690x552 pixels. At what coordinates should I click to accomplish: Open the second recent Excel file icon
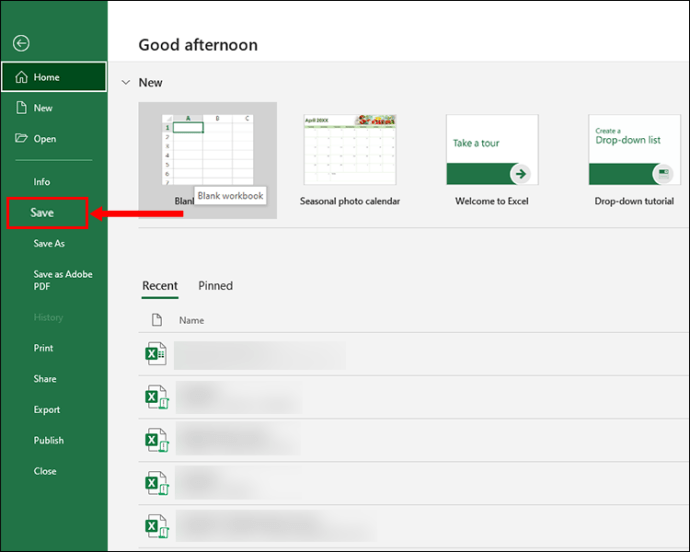point(157,397)
